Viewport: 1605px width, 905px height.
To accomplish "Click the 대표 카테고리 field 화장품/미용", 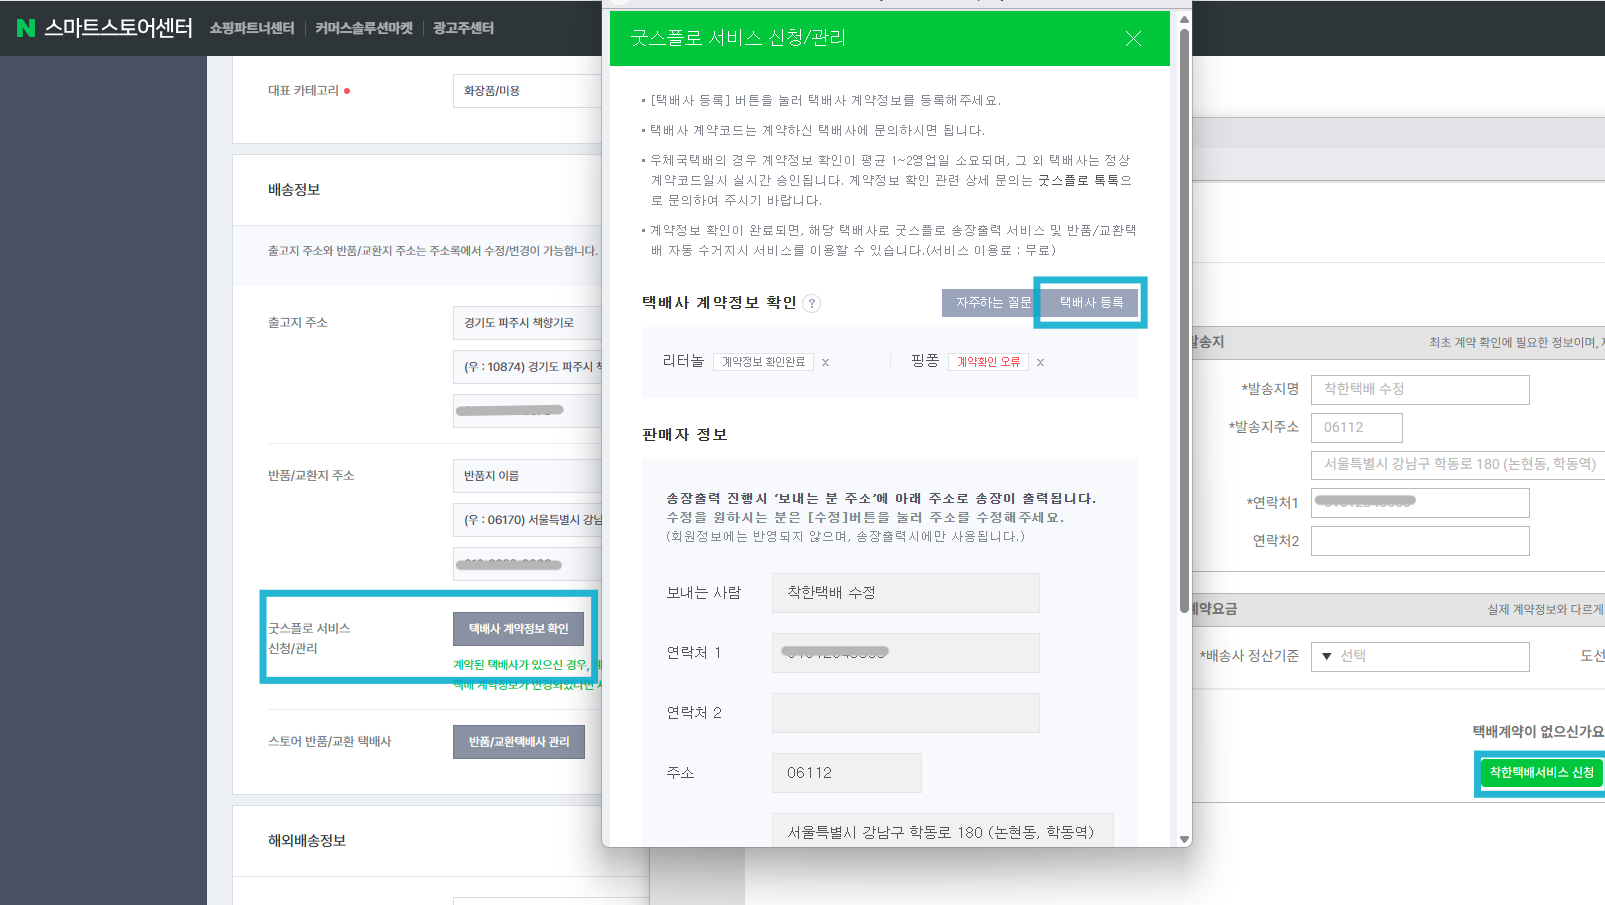I will (x=527, y=90).
